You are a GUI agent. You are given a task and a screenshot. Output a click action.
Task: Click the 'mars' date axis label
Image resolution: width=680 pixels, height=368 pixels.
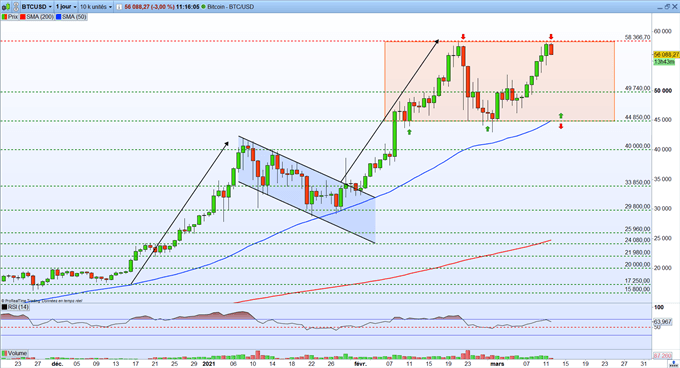(x=497, y=364)
